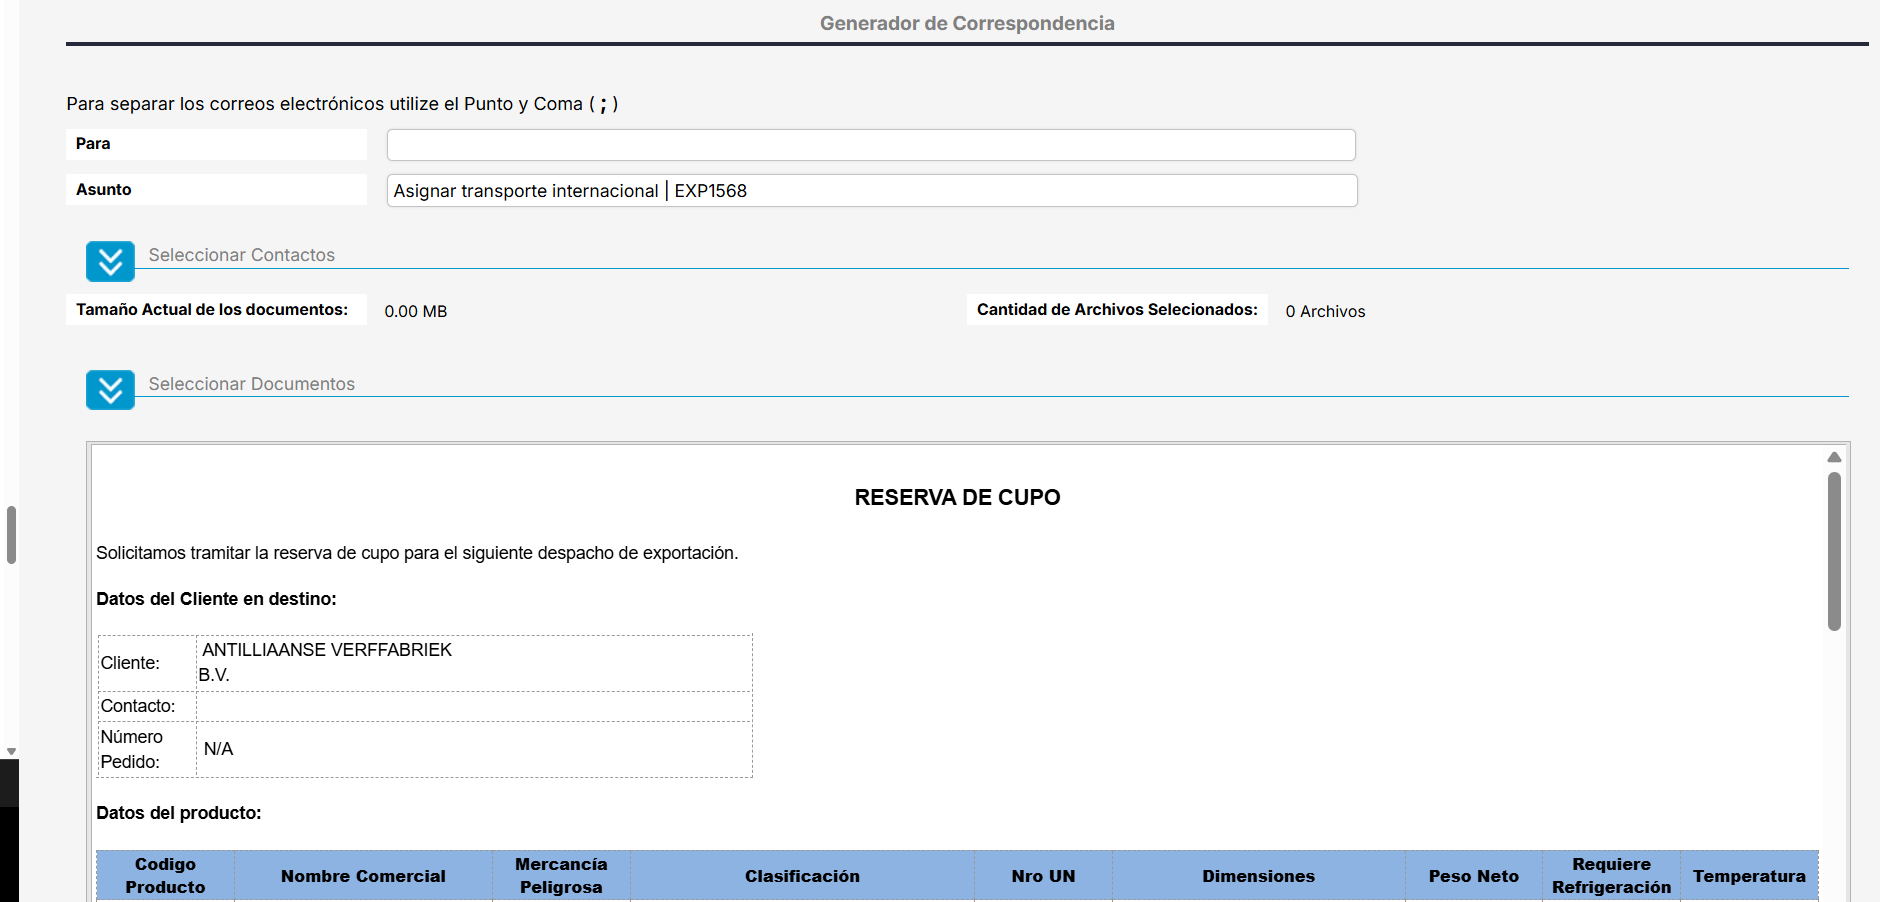Select the Codigo Producto column header
This screenshot has width=1880, height=902.
click(165, 875)
